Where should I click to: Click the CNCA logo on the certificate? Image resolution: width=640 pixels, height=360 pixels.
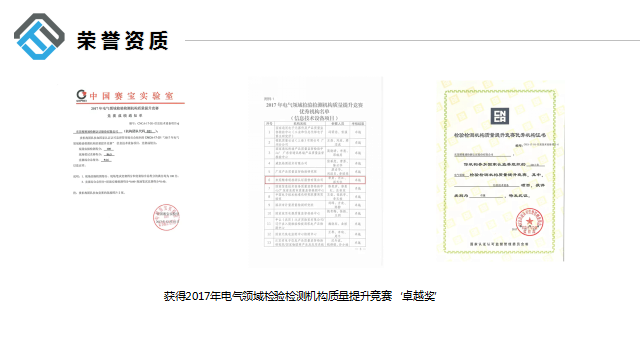pyautogui.click(x=500, y=116)
